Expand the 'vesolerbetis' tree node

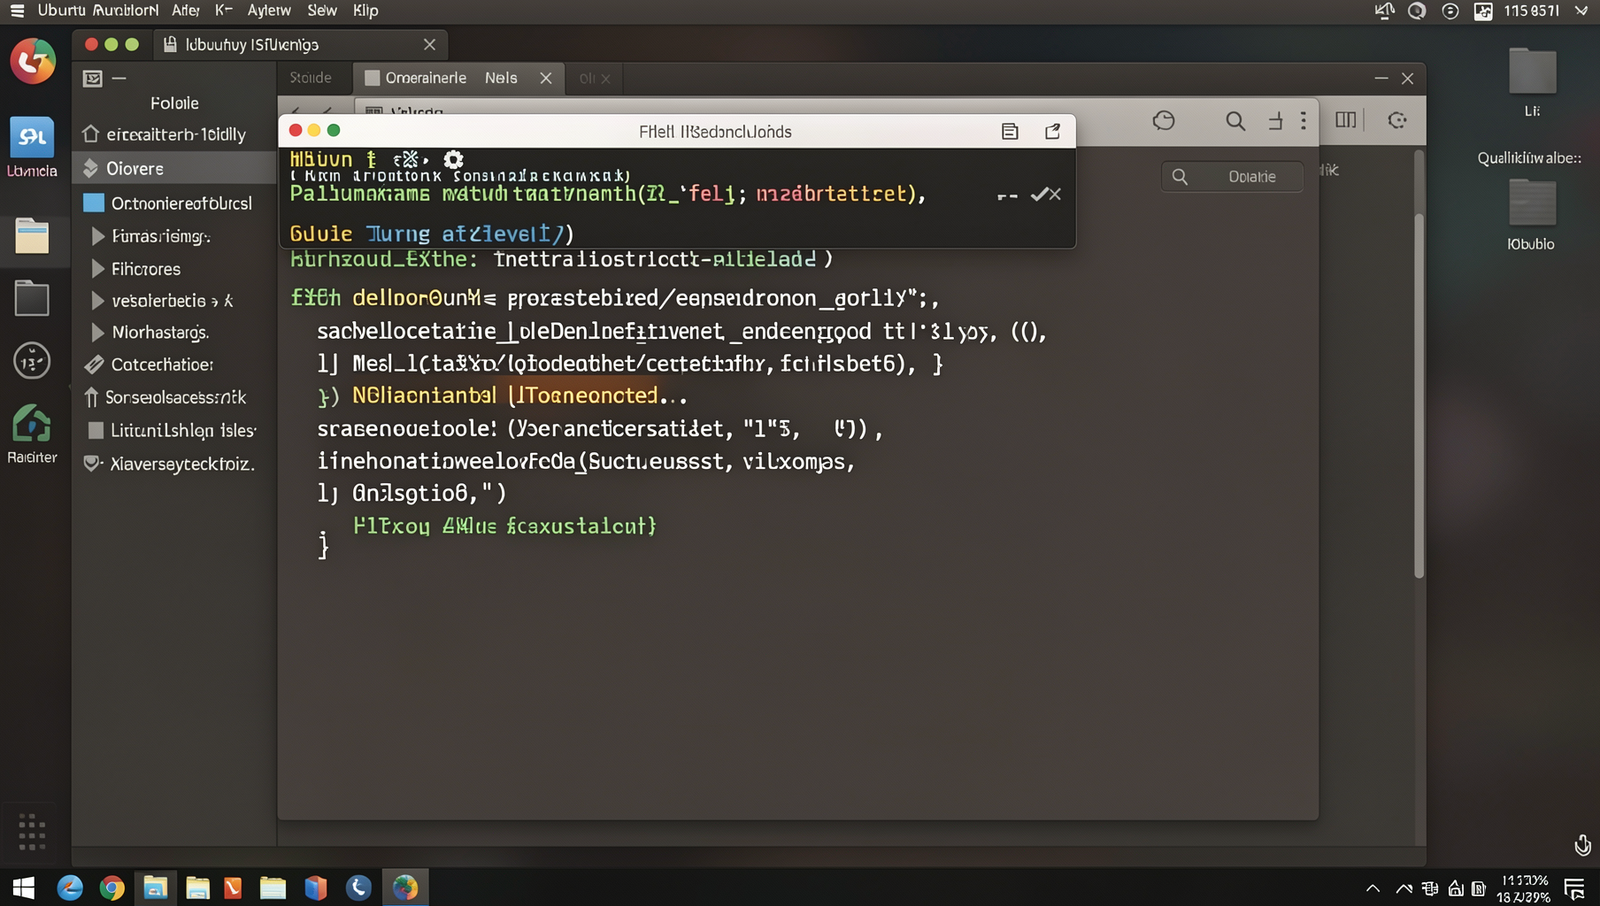(x=98, y=300)
